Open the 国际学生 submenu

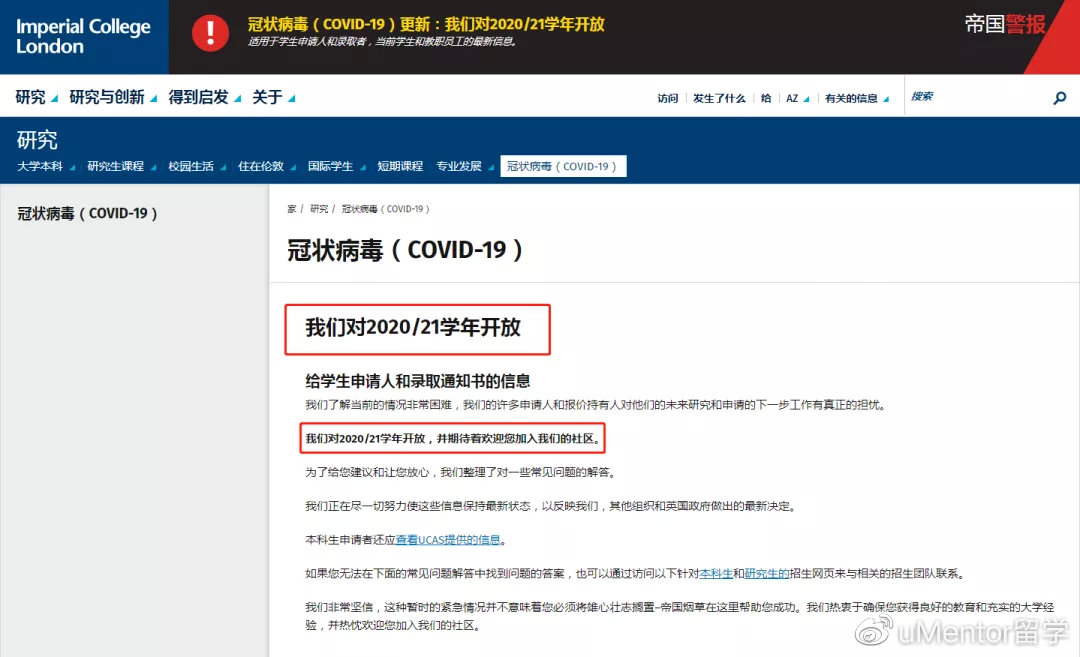coord(337,167)
